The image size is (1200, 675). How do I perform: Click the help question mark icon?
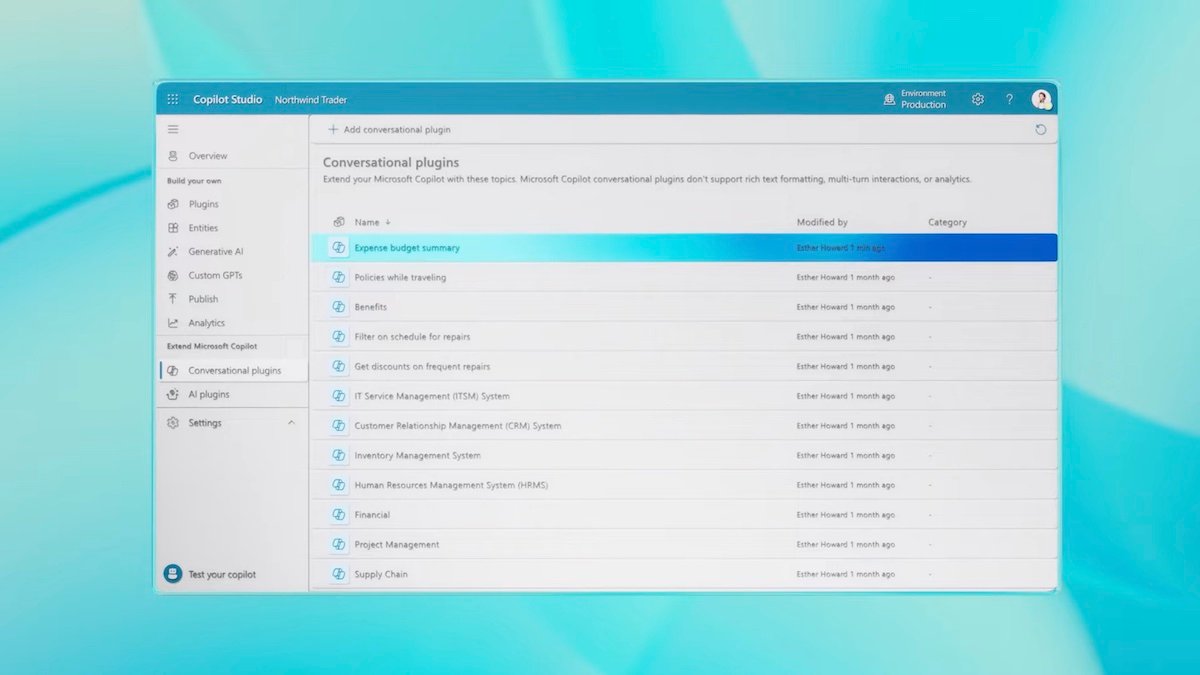pyautogui.click(x=1009, y=99)
